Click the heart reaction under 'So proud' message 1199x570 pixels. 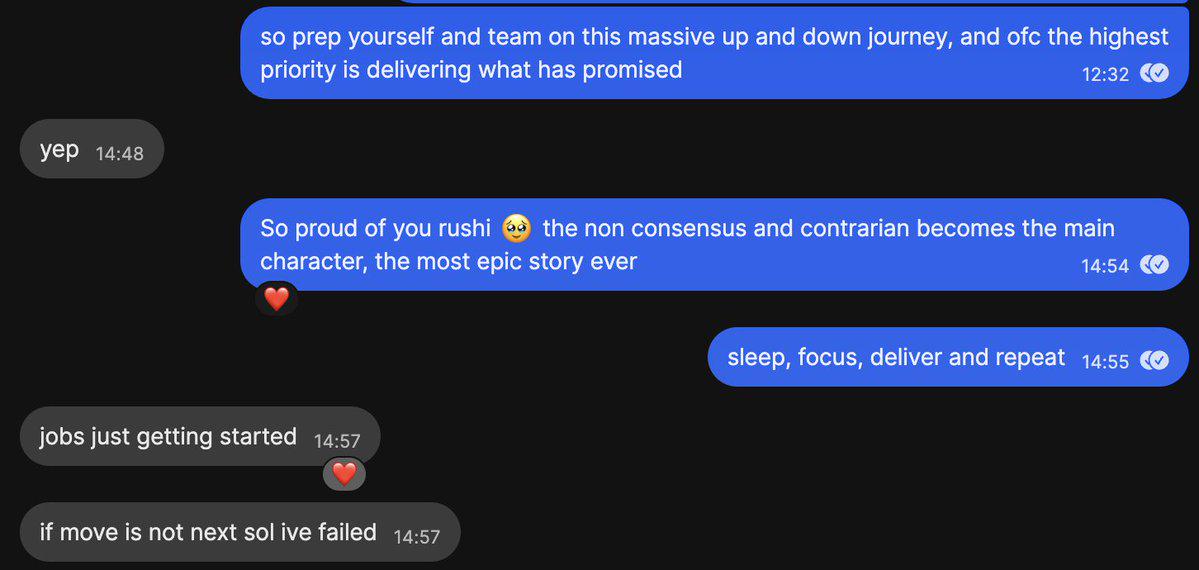(276, 298)
